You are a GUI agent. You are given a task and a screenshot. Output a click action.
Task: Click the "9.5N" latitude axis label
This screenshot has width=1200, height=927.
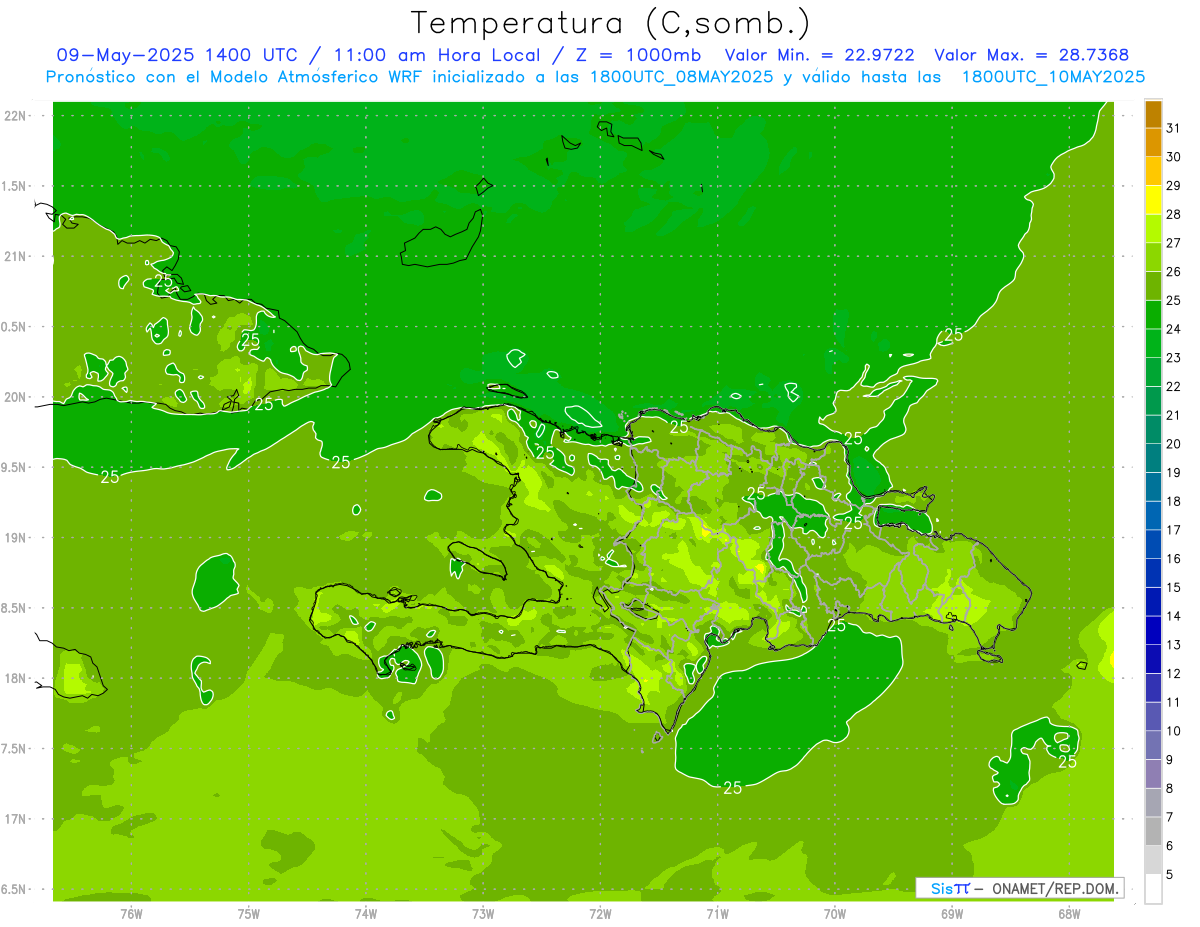pyautogui.click(x=15, y=467)
